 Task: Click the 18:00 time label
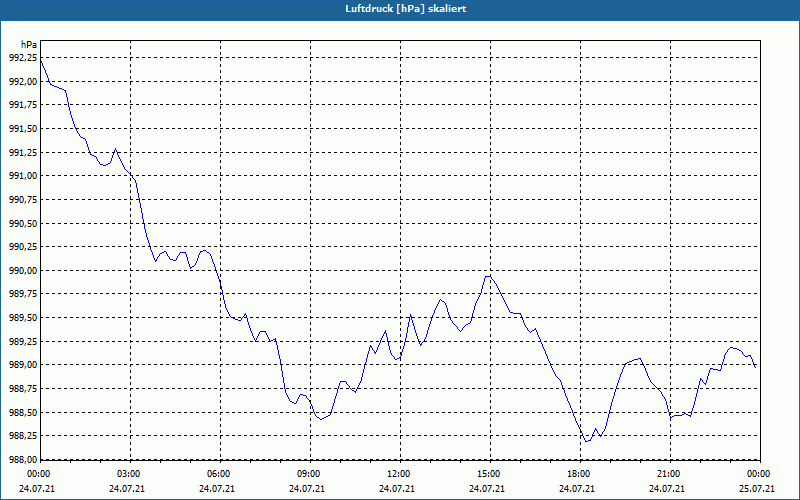[x=578, y=474]
